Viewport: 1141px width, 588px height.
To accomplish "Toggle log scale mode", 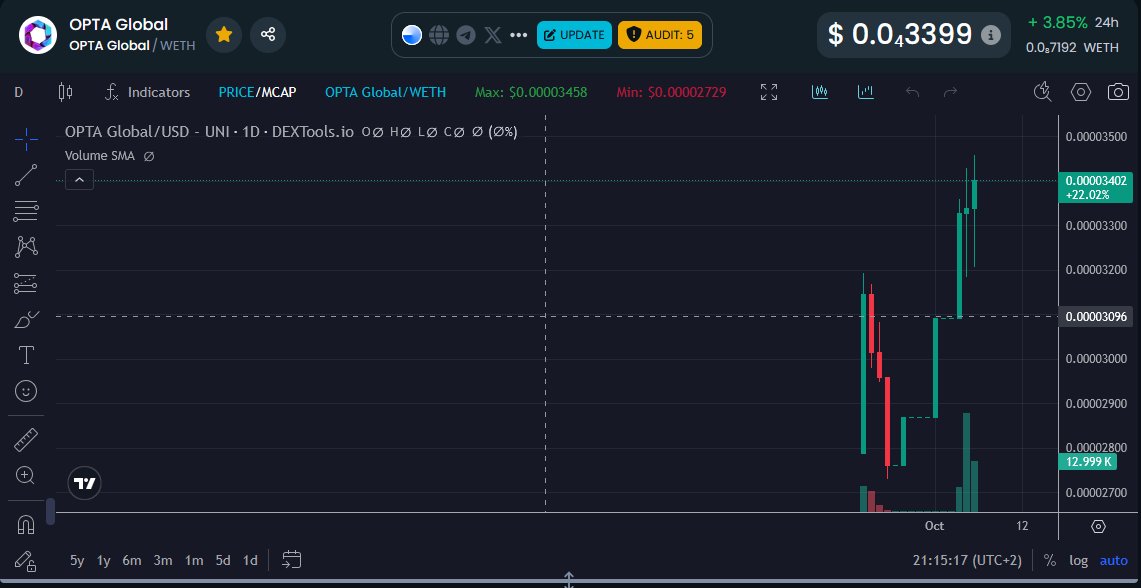I will 1078,560.
